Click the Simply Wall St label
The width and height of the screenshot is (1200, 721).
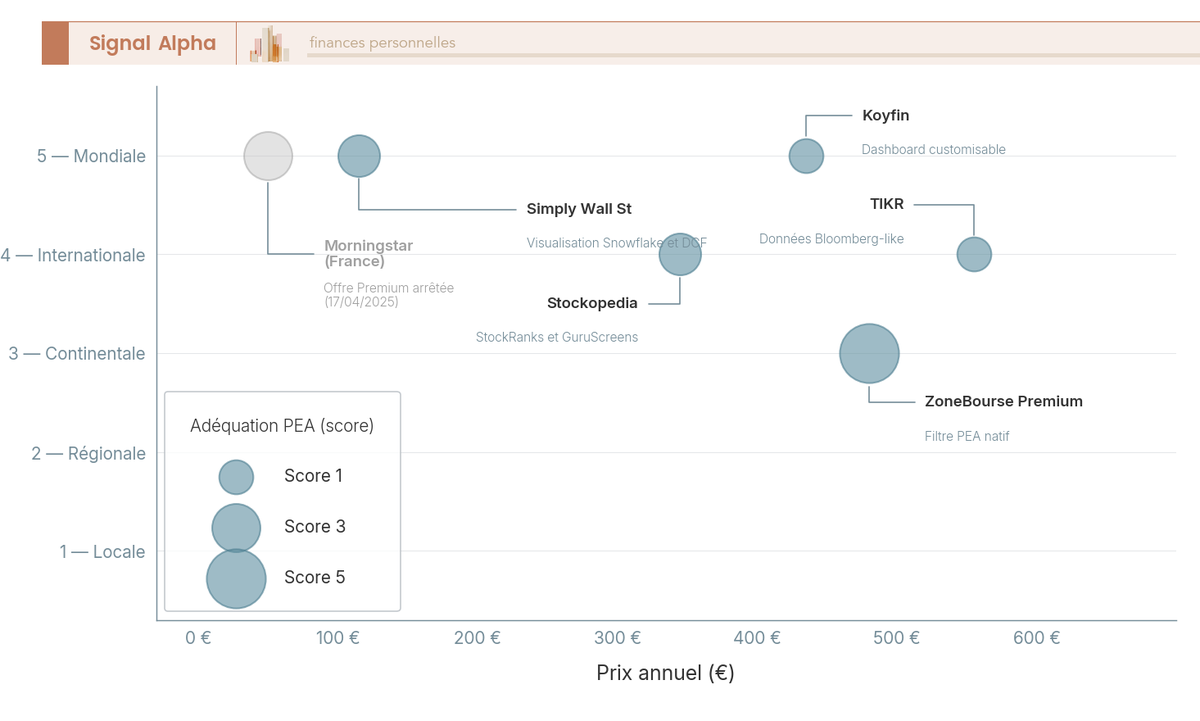579,209
